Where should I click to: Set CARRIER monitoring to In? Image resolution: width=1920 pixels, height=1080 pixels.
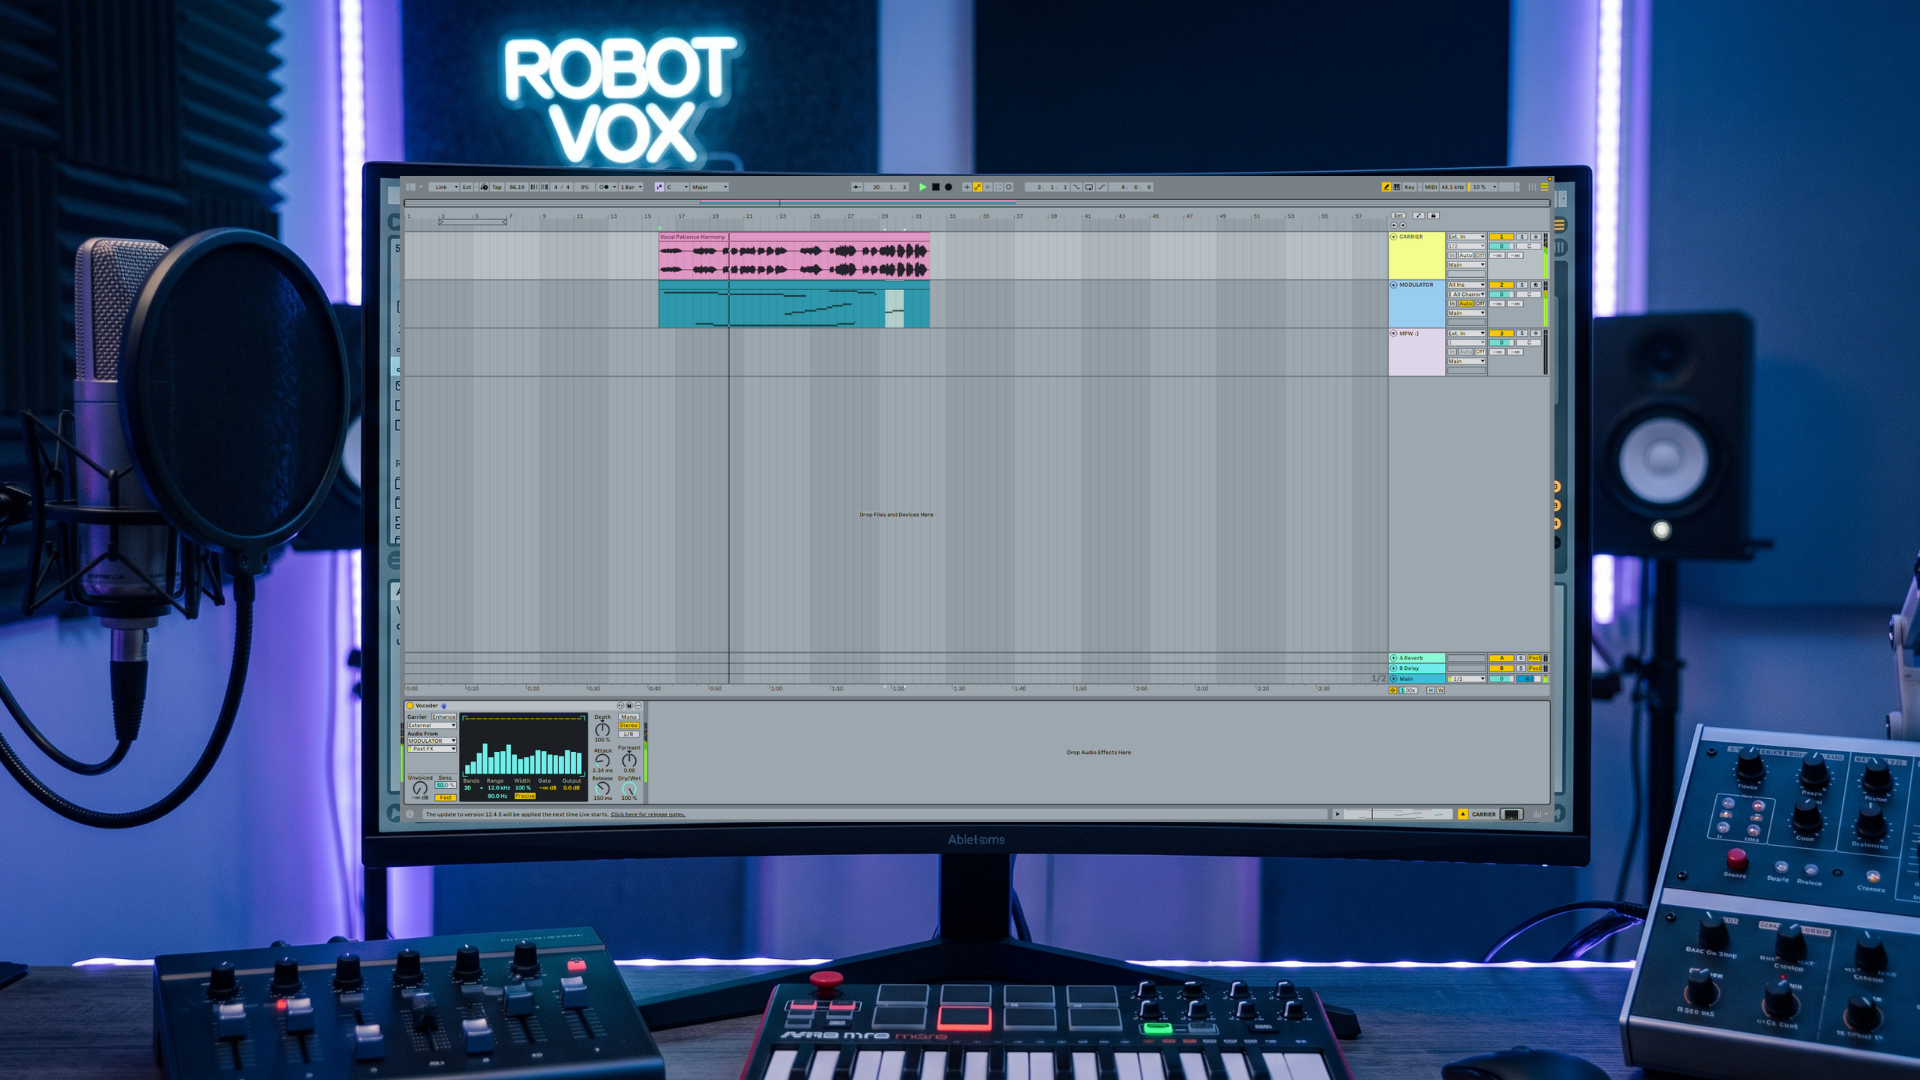click(x=1452, y=255)
